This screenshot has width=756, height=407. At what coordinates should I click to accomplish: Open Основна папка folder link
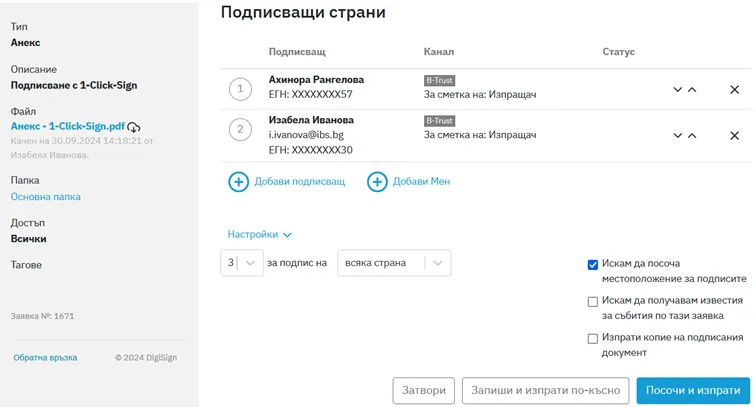(46, 197)
